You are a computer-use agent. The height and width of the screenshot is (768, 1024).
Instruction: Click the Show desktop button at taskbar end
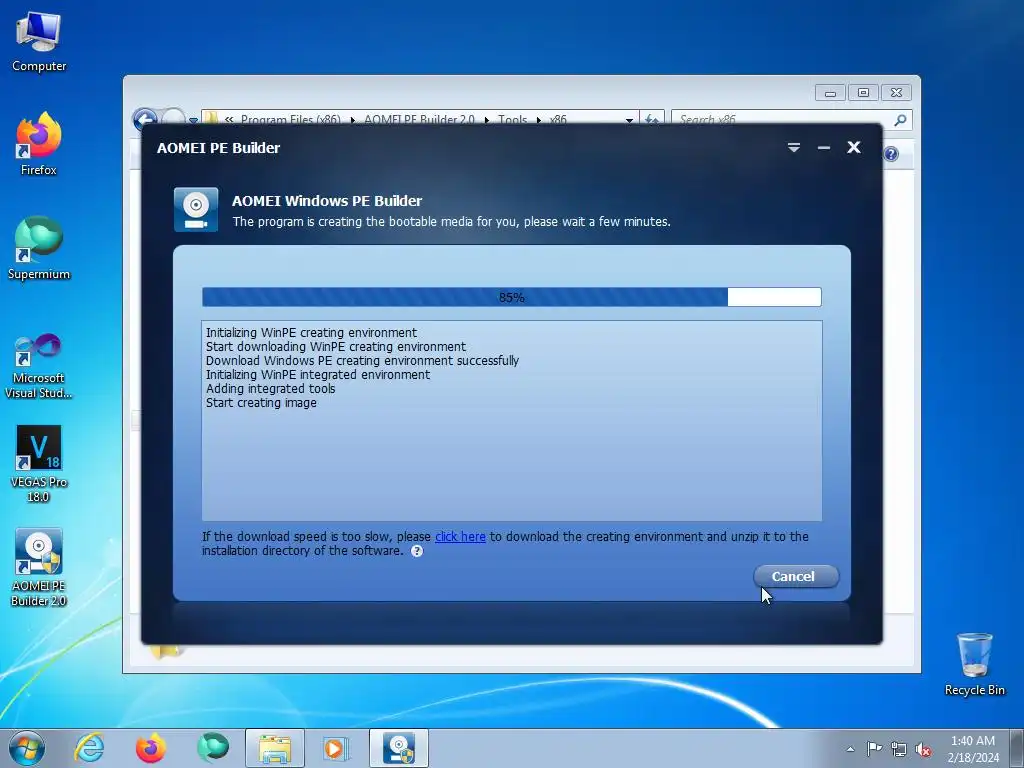point(1017,748)
